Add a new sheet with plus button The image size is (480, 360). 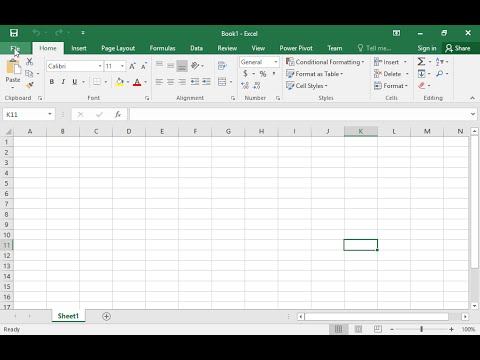coord(106,316)
